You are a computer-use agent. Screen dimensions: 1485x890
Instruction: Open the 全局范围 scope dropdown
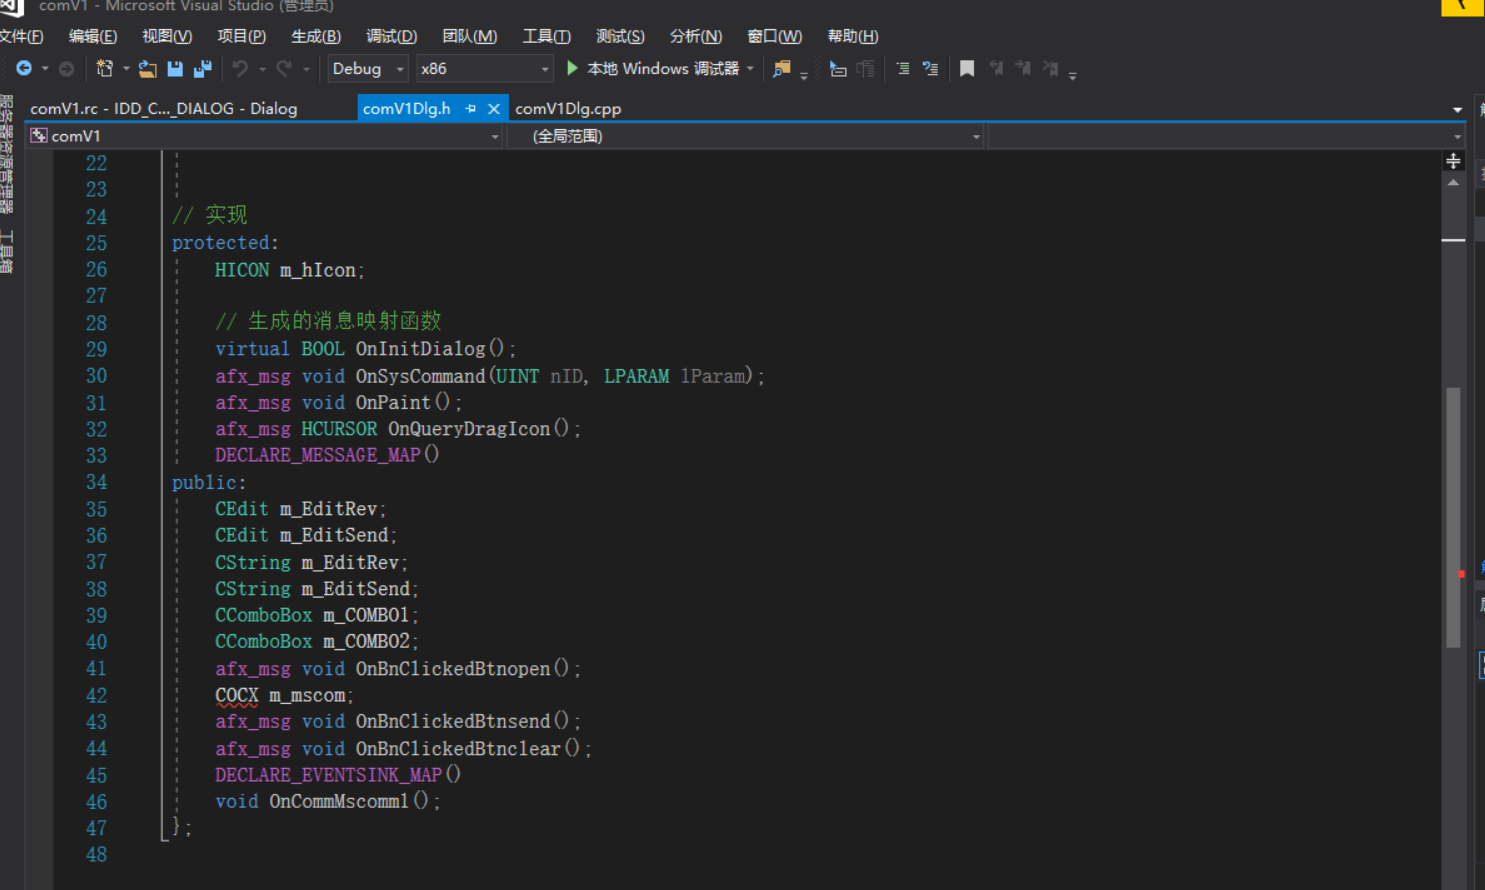click(x=746, y=136)
